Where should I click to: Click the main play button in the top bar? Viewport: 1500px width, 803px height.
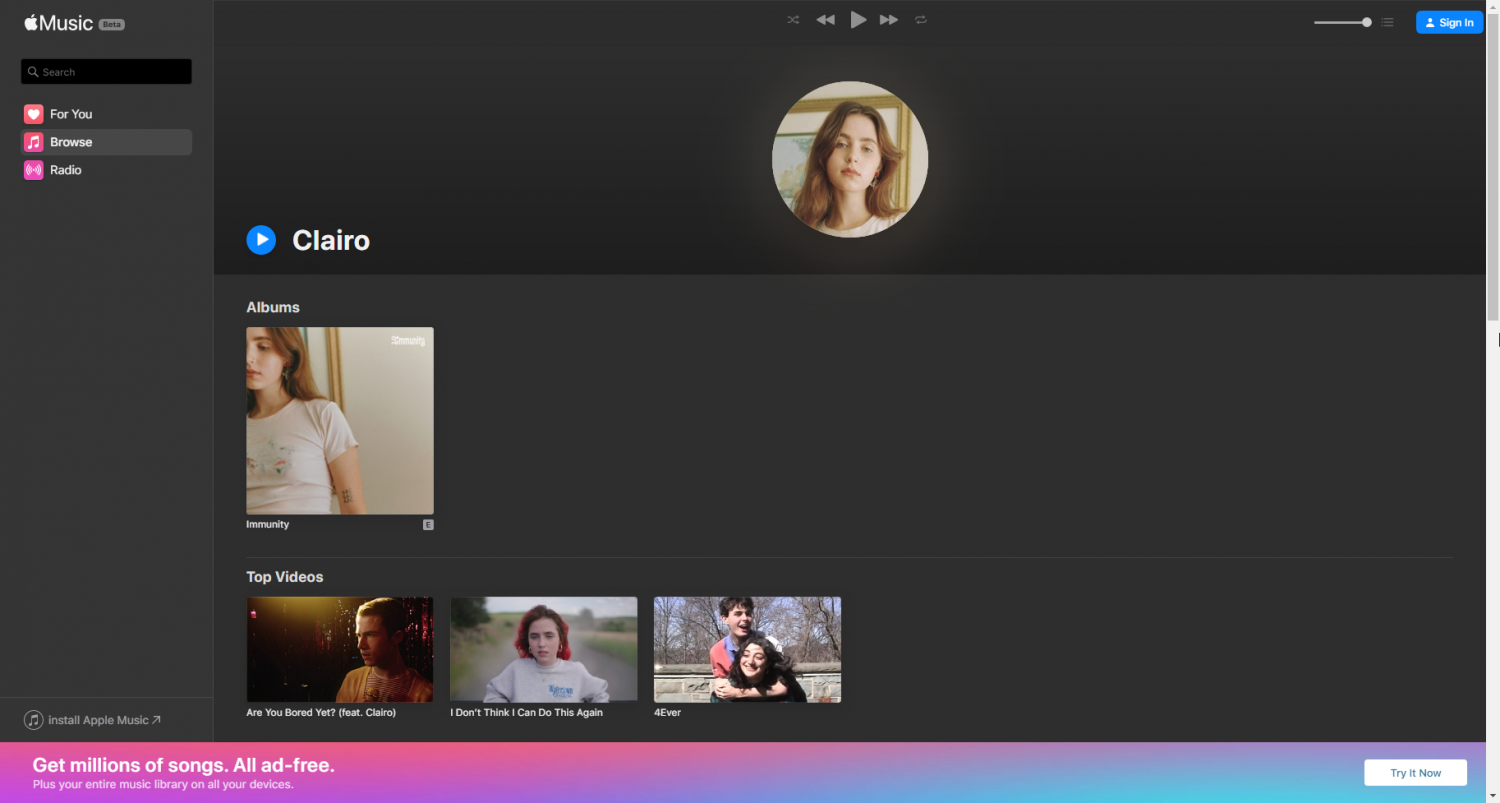(858, 20)
